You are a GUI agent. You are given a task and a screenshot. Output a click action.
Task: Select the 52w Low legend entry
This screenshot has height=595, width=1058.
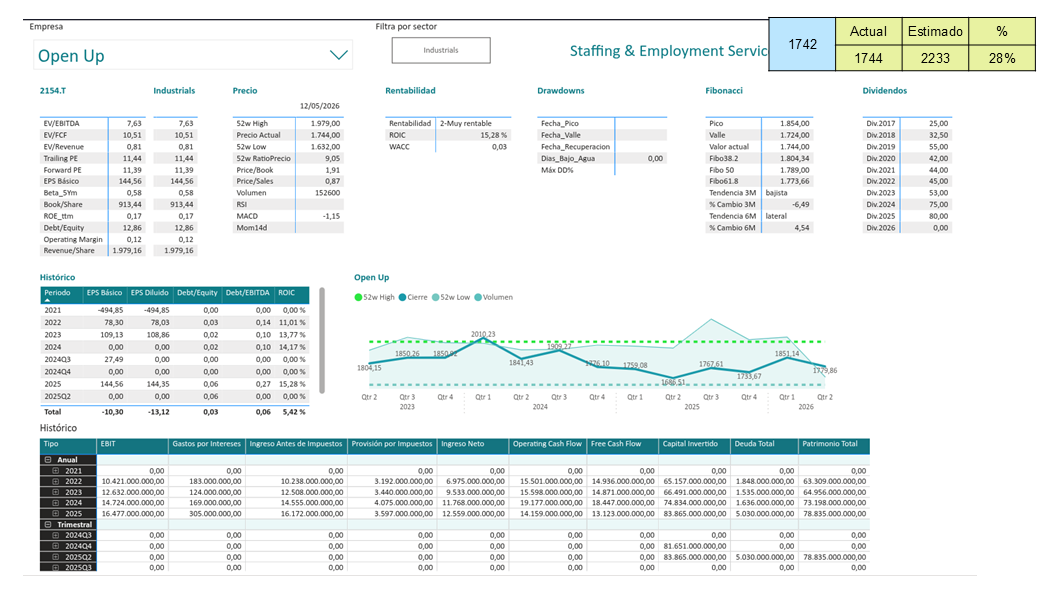point(451,298)
